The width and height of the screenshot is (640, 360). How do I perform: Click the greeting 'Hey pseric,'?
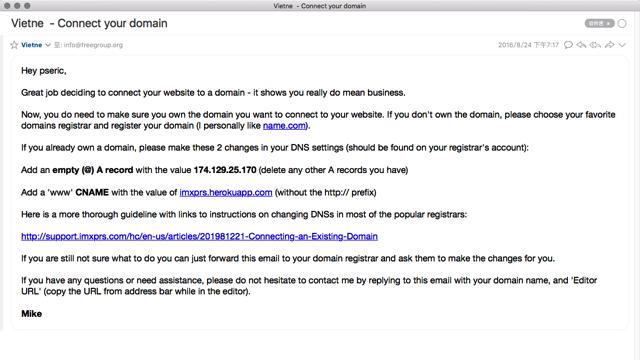click(44, 71)
